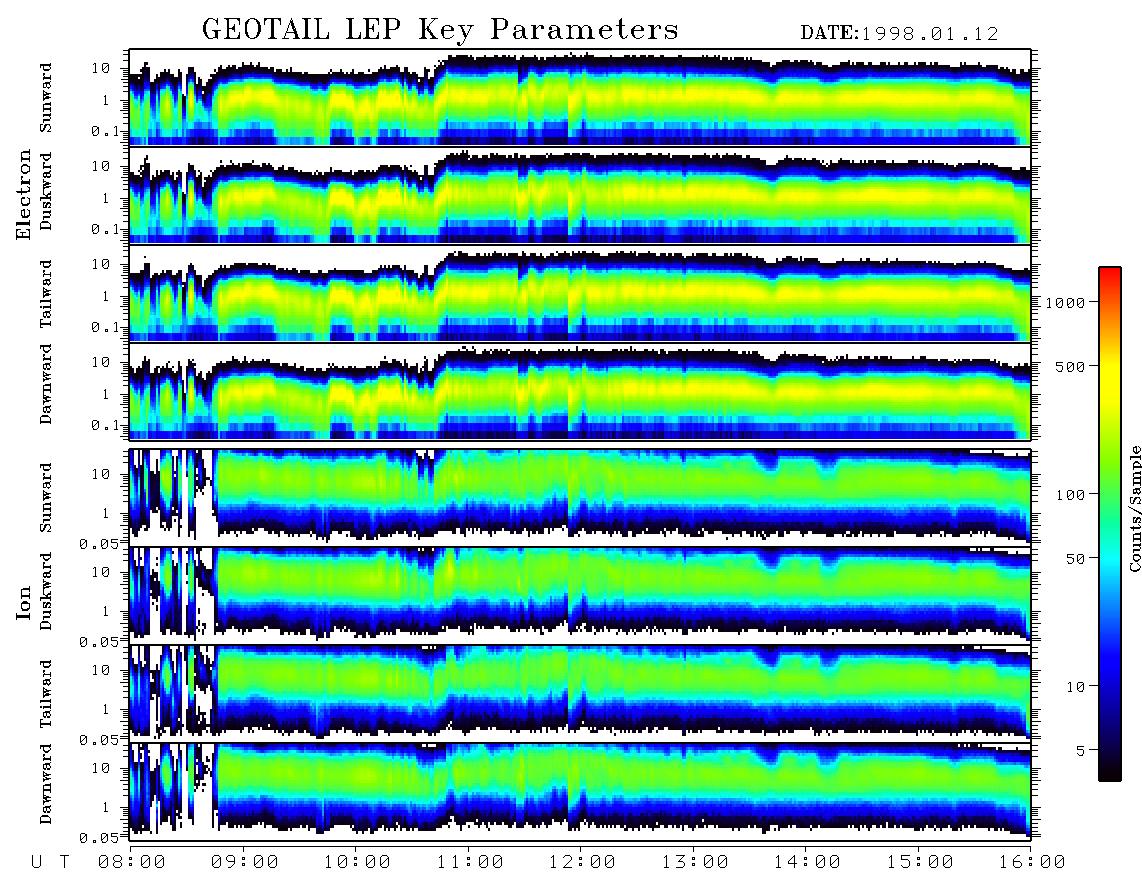Viewport: 1142px width, 880px height.
Task: Click the 50 colorbar tick value
Action: [x=1075, y=559]
